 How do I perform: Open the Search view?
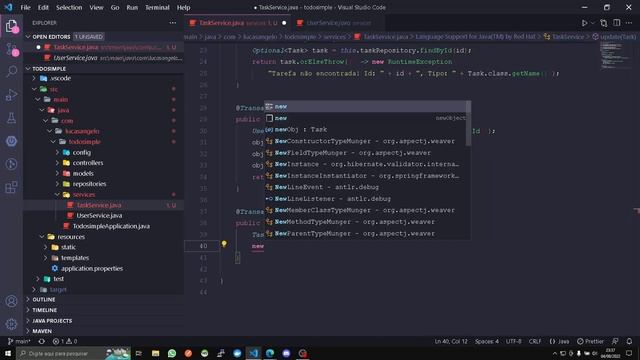pyautogui.click(x=11, y=72)
